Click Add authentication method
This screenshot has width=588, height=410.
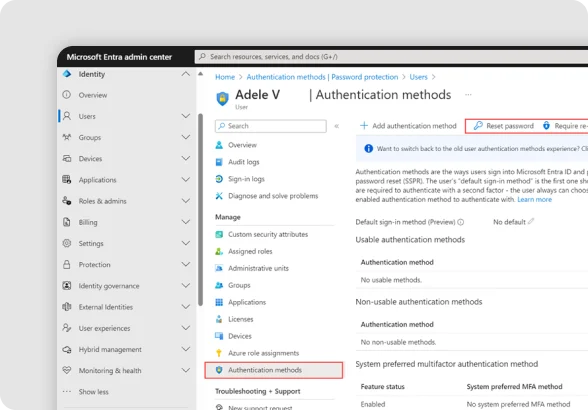408,126
